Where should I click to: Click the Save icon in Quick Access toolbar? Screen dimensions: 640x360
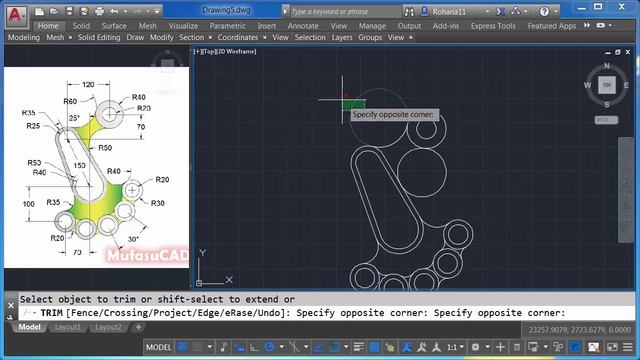tap(69, 11)
